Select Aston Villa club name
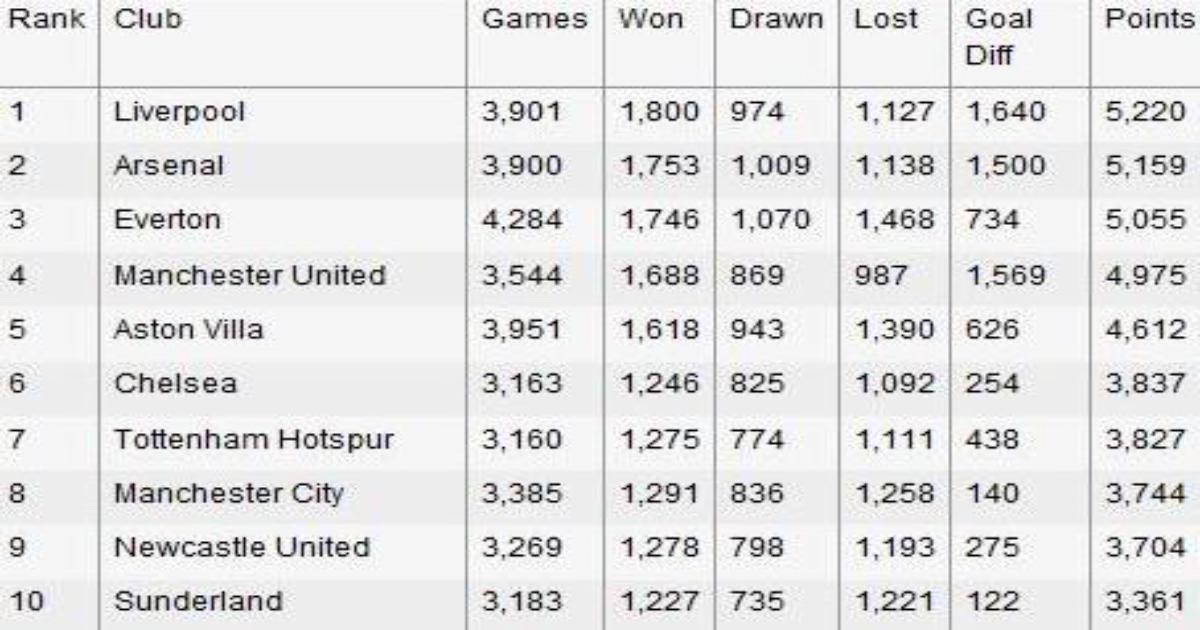 click(189, 329)
